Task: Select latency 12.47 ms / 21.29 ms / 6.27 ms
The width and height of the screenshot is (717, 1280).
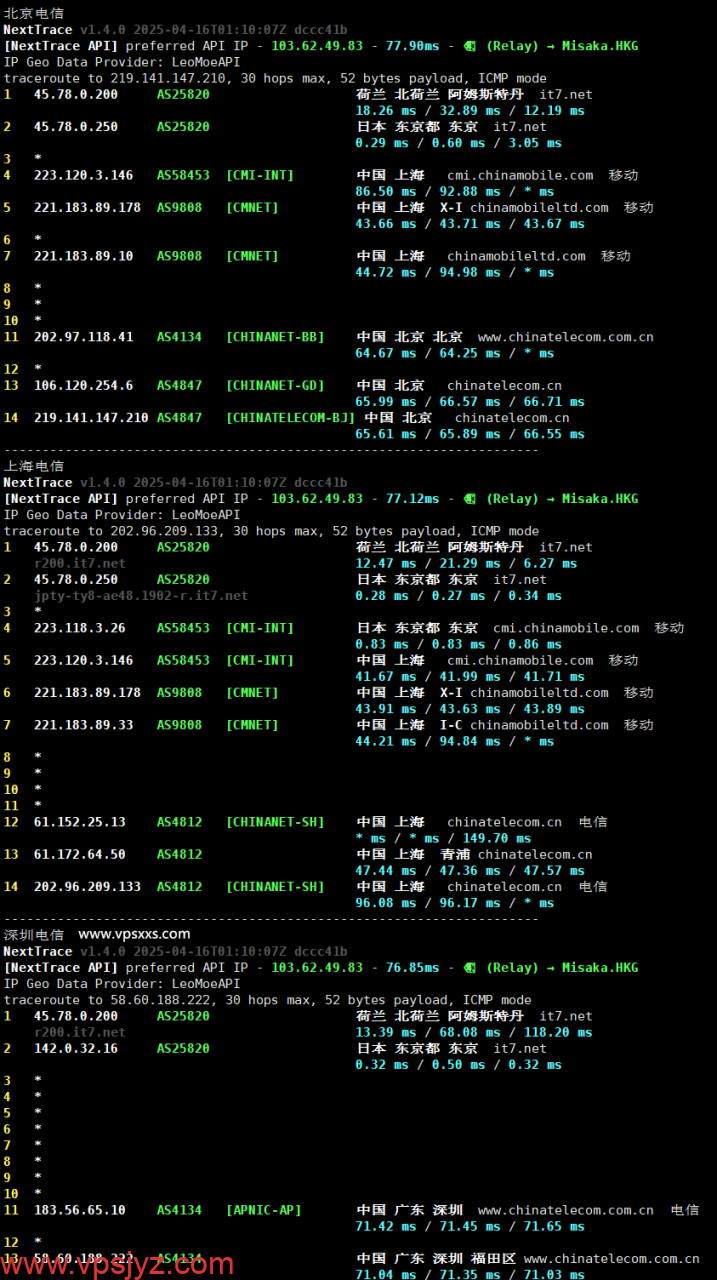Action: click(x=466, y=563)
